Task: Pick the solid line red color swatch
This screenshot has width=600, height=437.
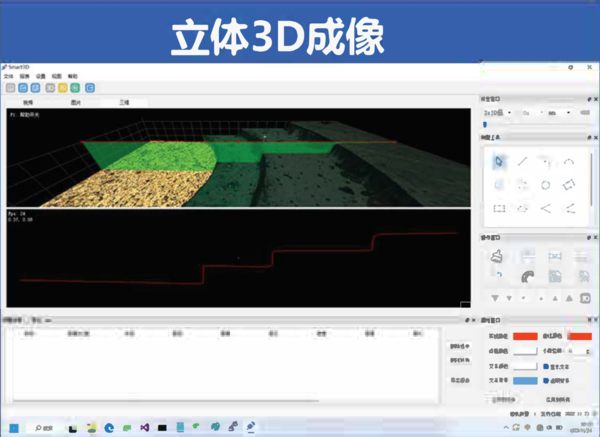Action: click(x=525, y=336)
